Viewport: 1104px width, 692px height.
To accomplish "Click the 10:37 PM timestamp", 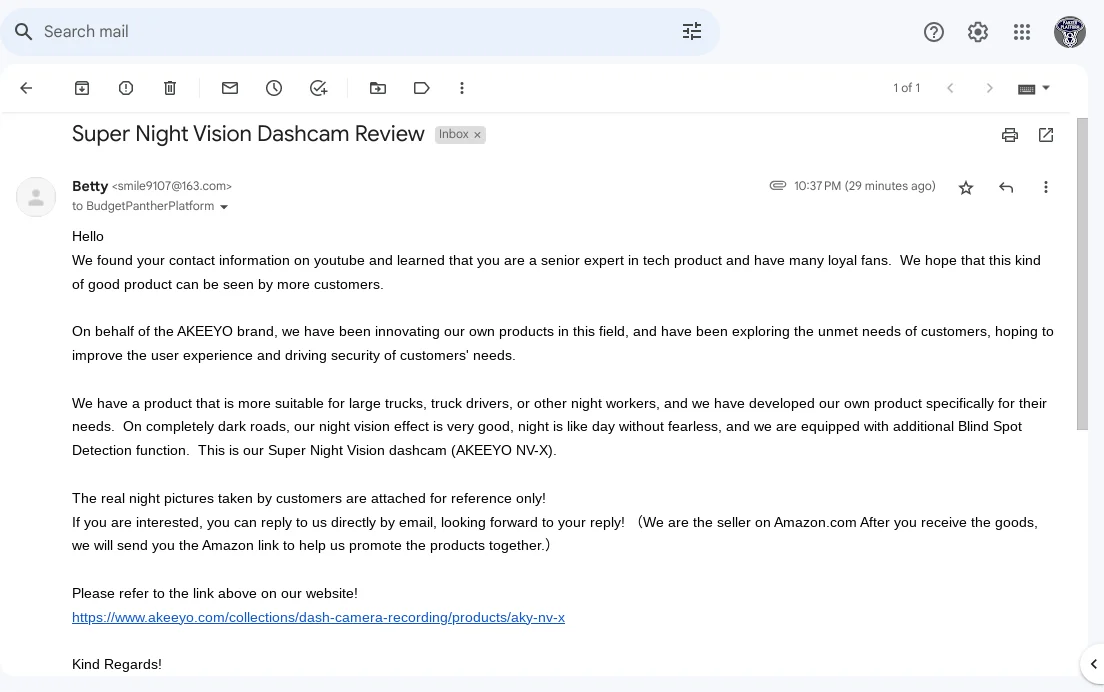I will tap(865, 186).
